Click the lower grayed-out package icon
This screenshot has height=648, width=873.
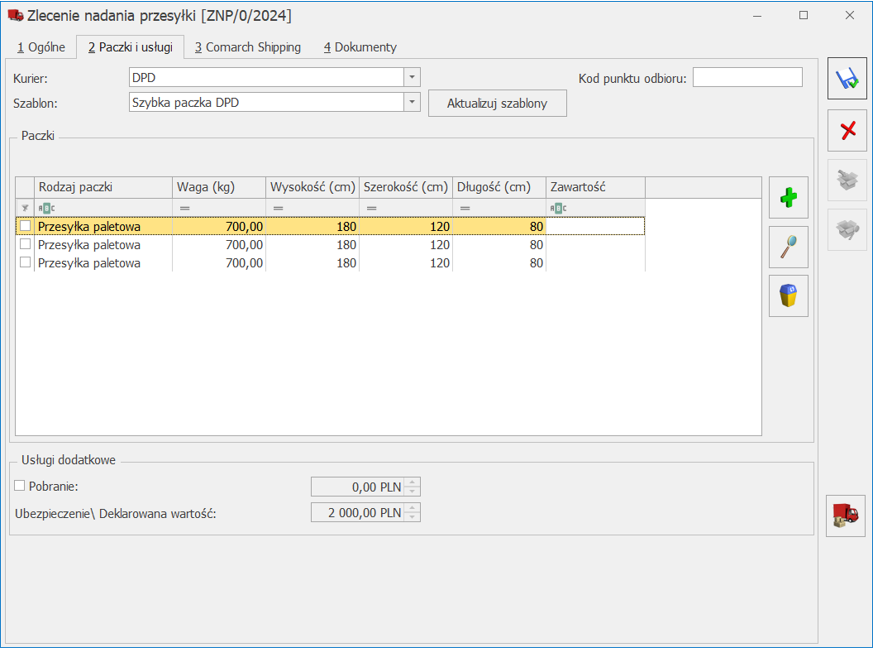tap(846, 230)
